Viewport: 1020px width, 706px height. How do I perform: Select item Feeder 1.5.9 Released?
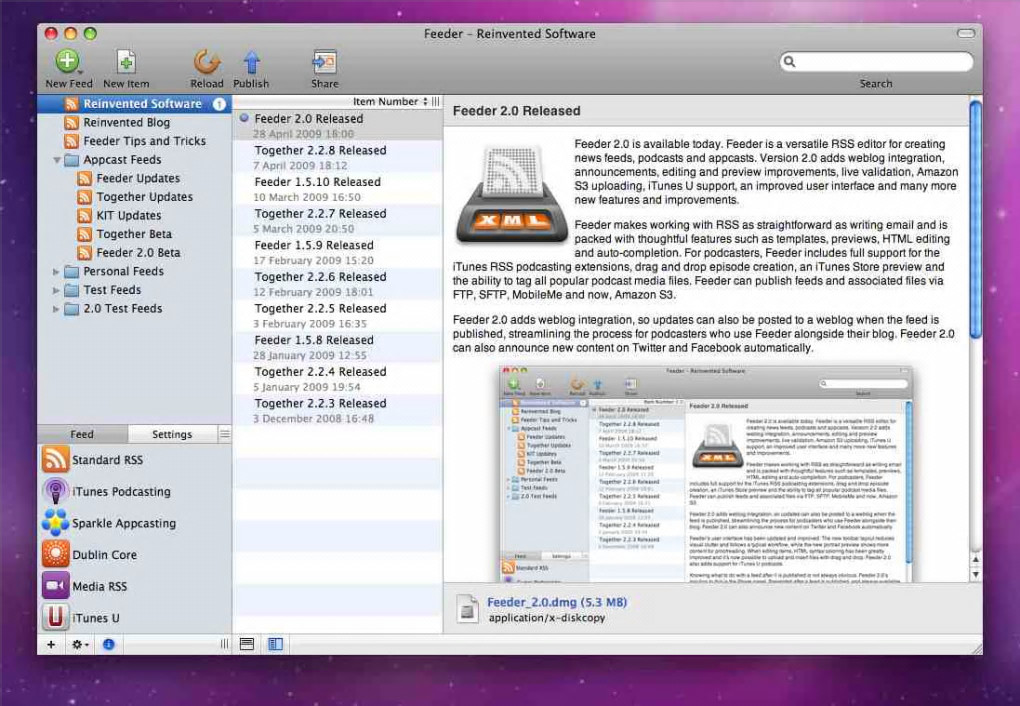coord(337,252)
